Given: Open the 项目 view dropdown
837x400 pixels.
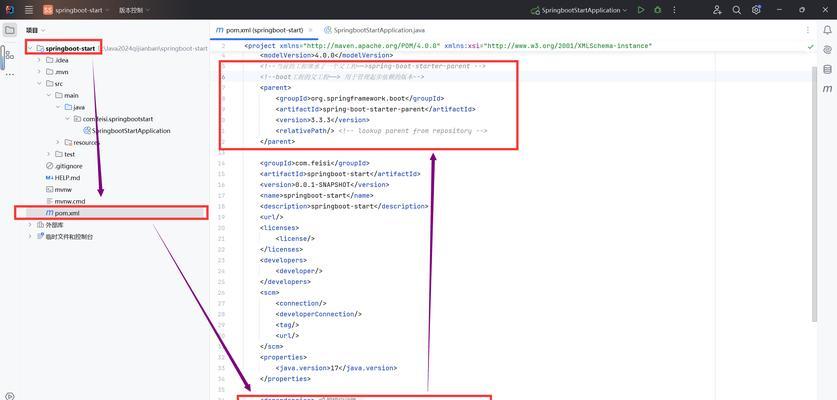Looking at the screenshot, I should [36, 30].
